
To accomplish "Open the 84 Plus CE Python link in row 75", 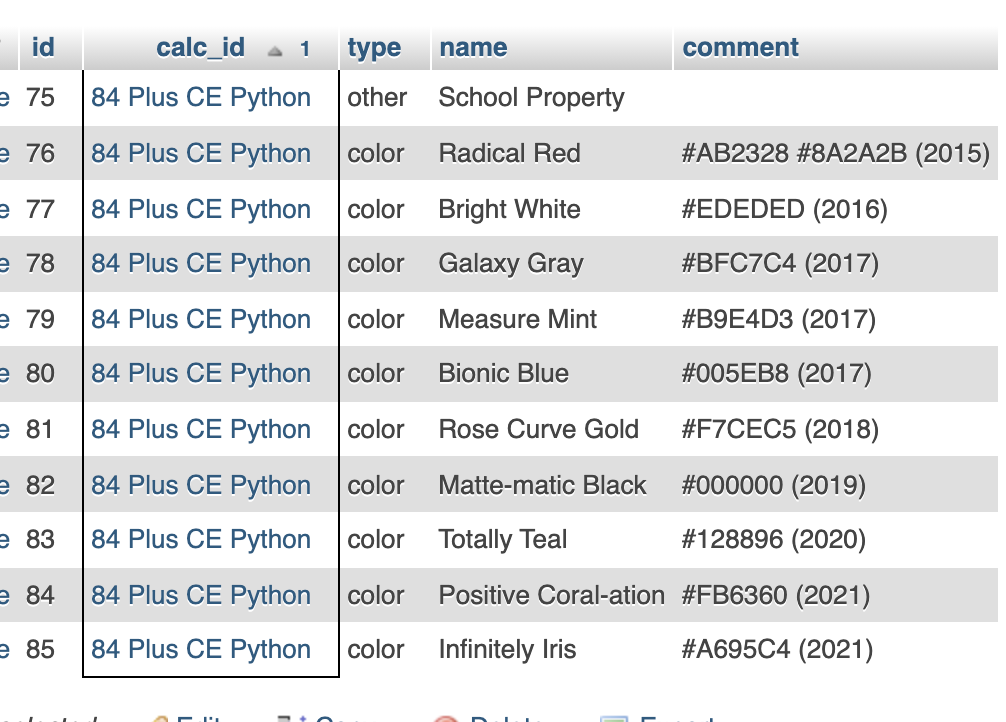I will click(x=201, y=98).
